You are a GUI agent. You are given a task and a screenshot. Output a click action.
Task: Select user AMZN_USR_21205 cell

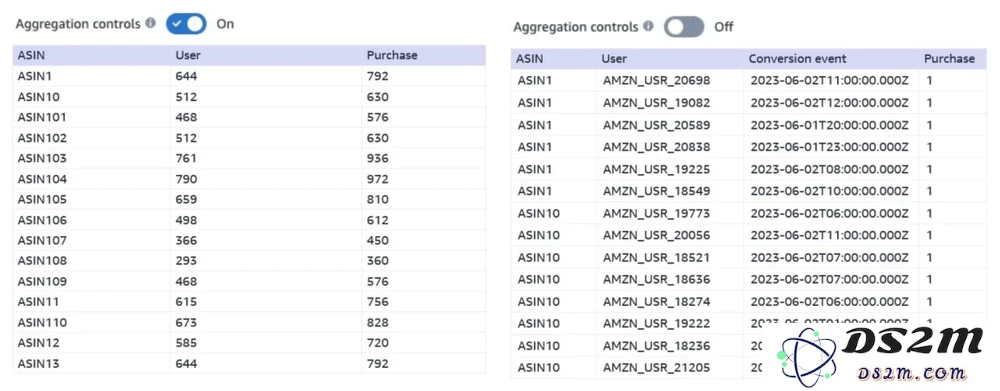(656, 368)
